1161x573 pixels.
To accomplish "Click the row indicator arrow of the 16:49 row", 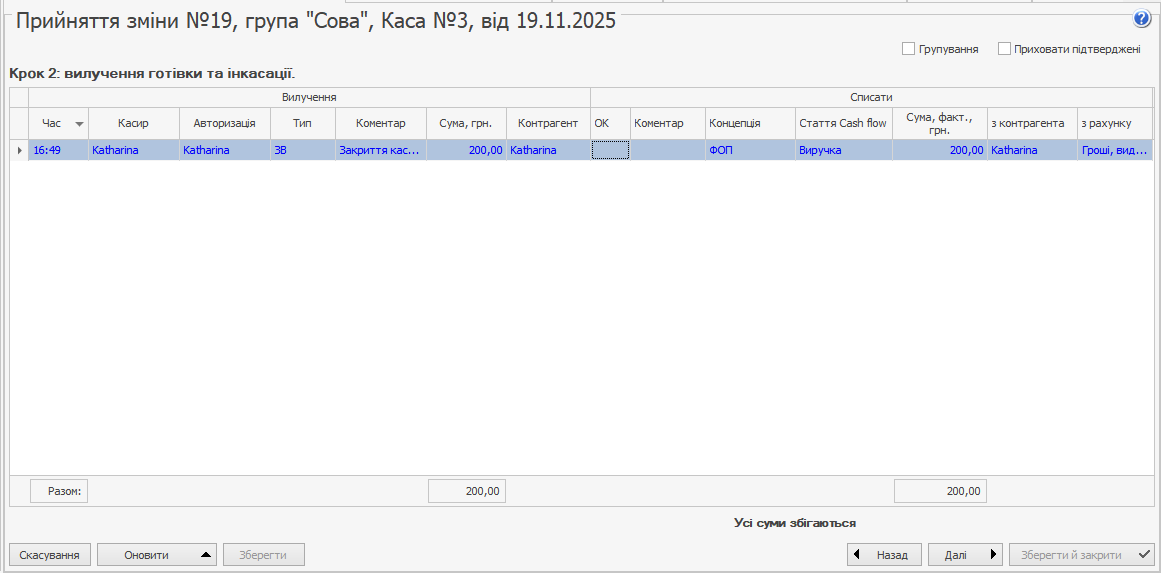I will (19, 150).
